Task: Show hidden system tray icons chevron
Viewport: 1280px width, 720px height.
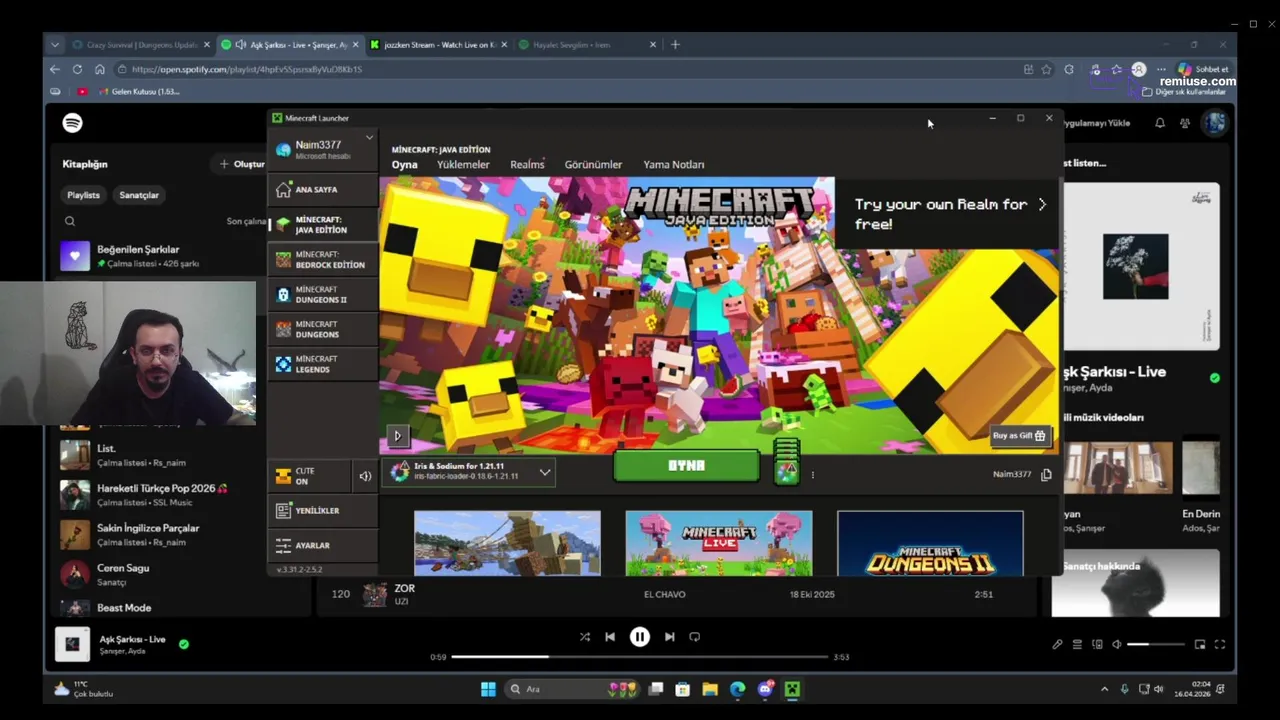Action: coord(1104,689)
